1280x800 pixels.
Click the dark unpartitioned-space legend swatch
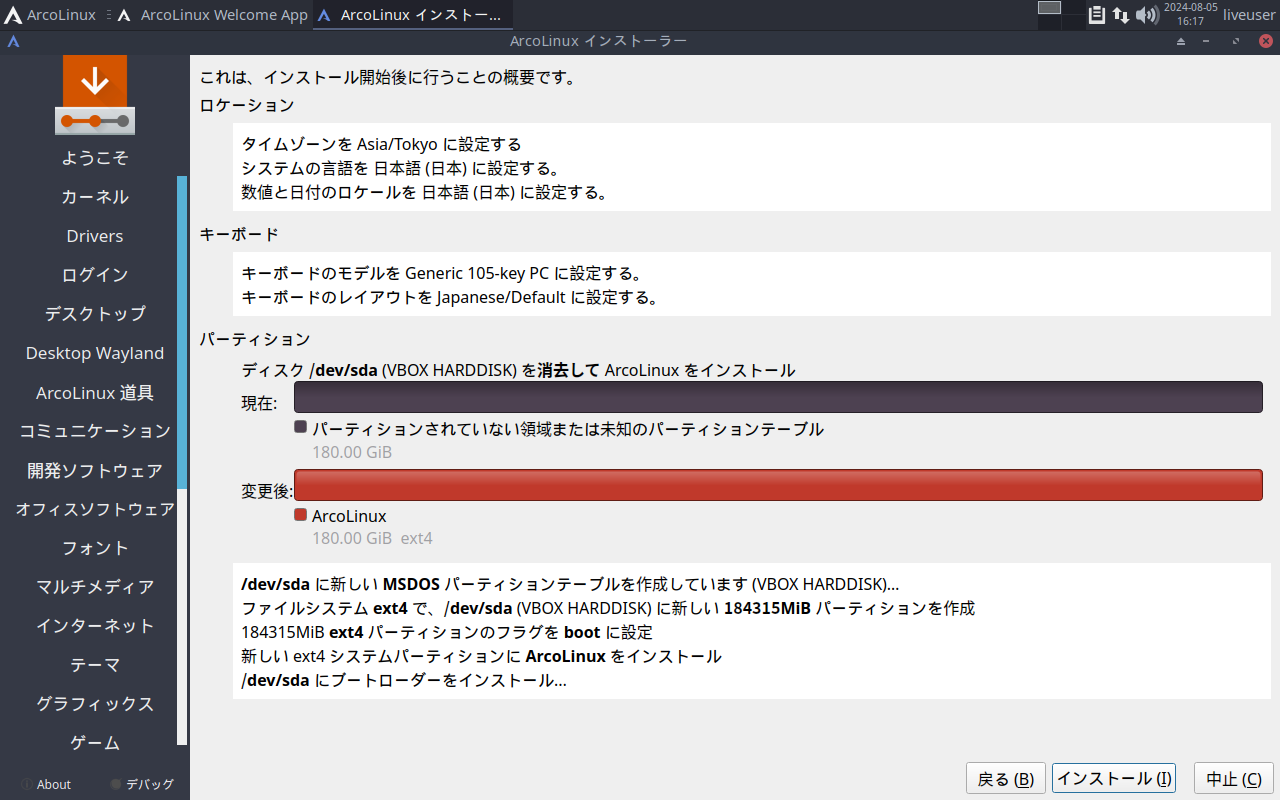pos(300,427)
